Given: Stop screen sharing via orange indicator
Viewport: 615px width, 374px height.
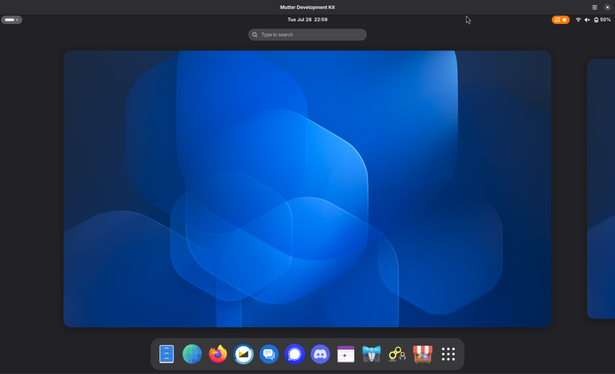Looking at the screenshot, I should (x=561, y=20).
